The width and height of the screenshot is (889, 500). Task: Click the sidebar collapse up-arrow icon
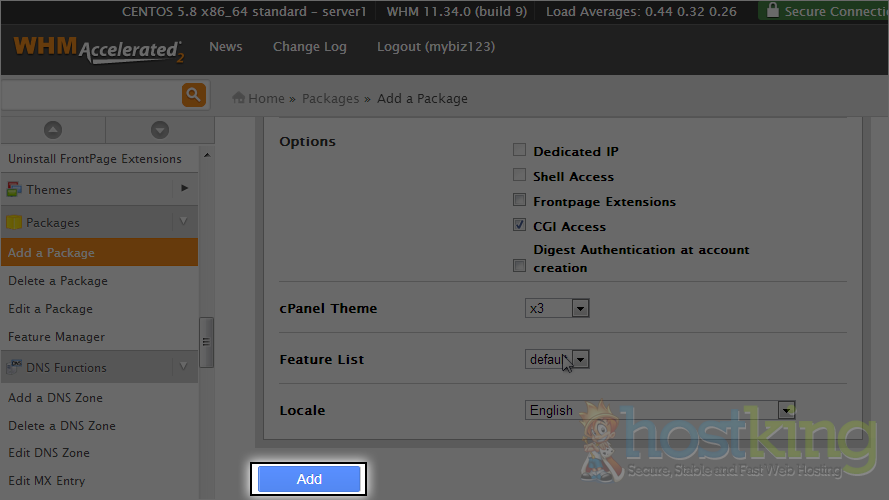click(x=53, y=130)
